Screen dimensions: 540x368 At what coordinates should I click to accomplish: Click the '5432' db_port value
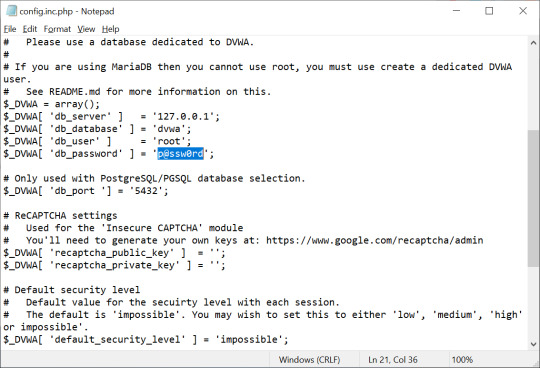tap(146, 191)
